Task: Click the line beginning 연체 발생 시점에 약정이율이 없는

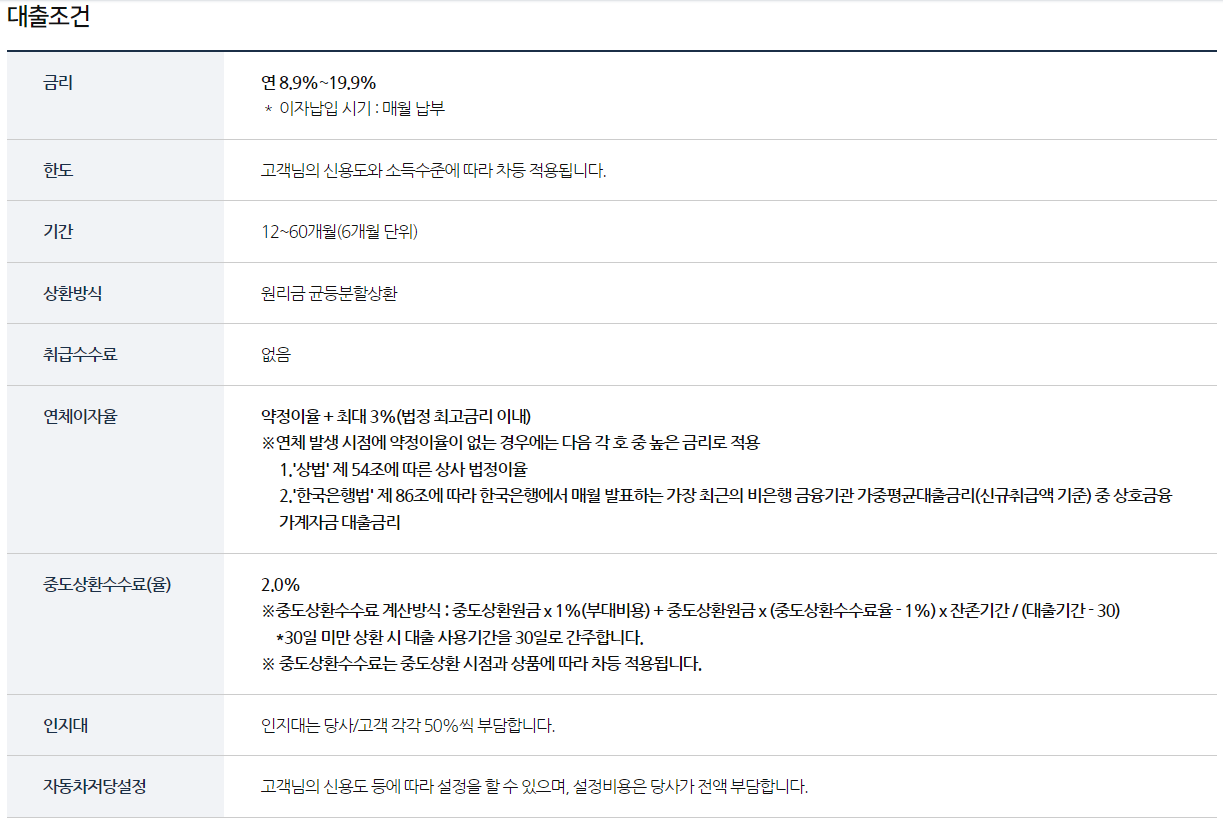Action: (511, 443)
